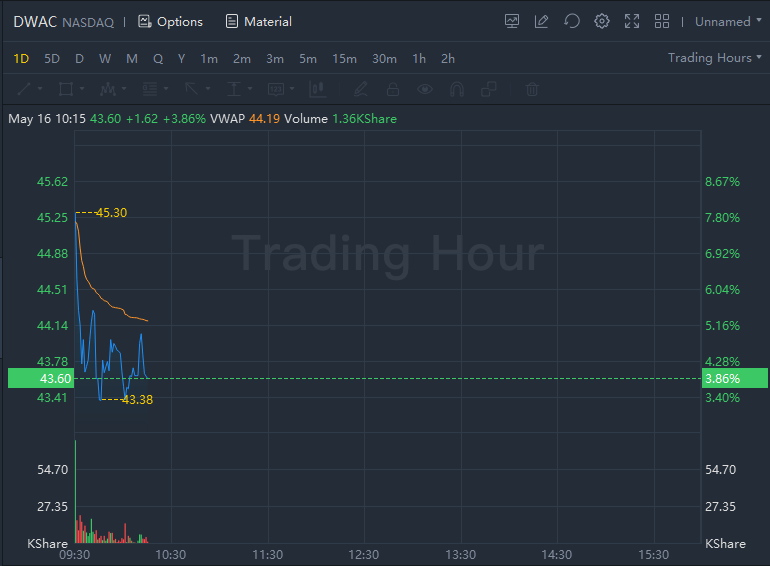
Task: Select the freehand pencil drawing tool
Action: point(360,89)
